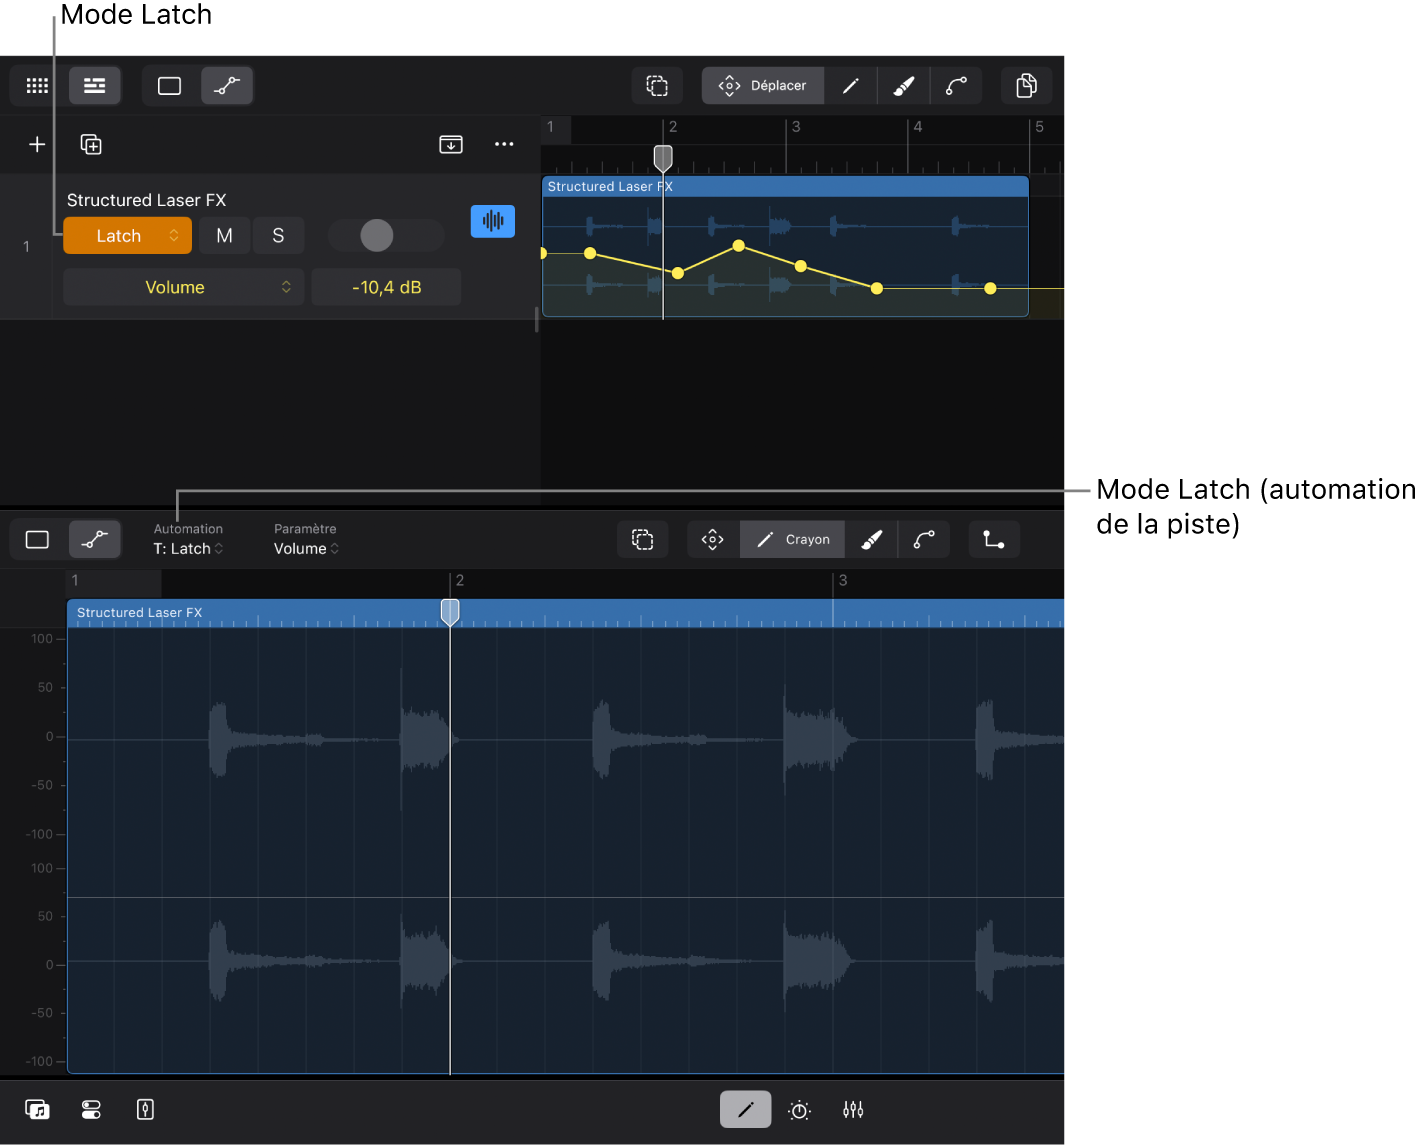1426x1146 pixels.
Task: Click the copy icon in top toolbar
Action: coord(1026,86)
